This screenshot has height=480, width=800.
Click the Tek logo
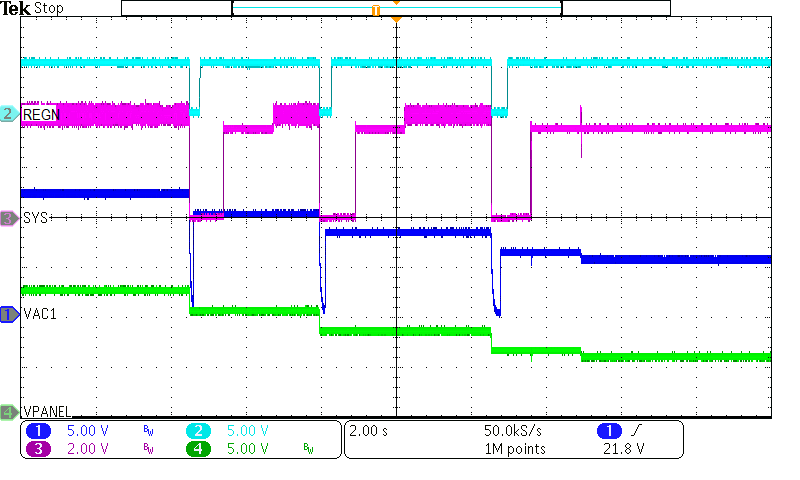tap(15, 8)
